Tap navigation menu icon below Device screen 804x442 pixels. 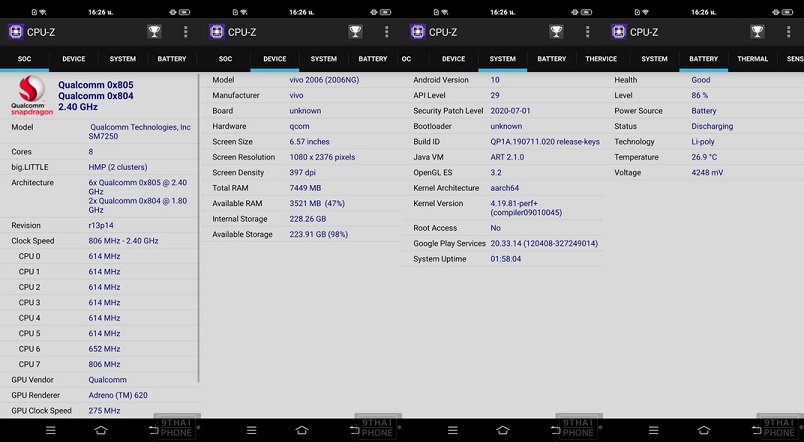coord(251,430)
